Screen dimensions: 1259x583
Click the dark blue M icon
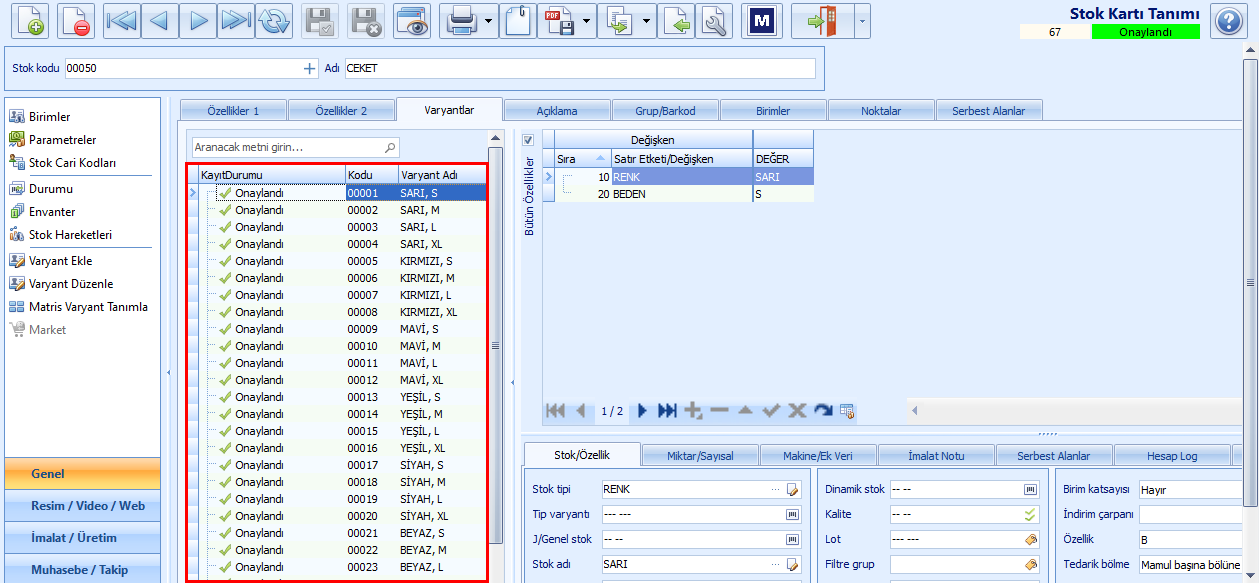pyautogui.click(x=761, y=21)
